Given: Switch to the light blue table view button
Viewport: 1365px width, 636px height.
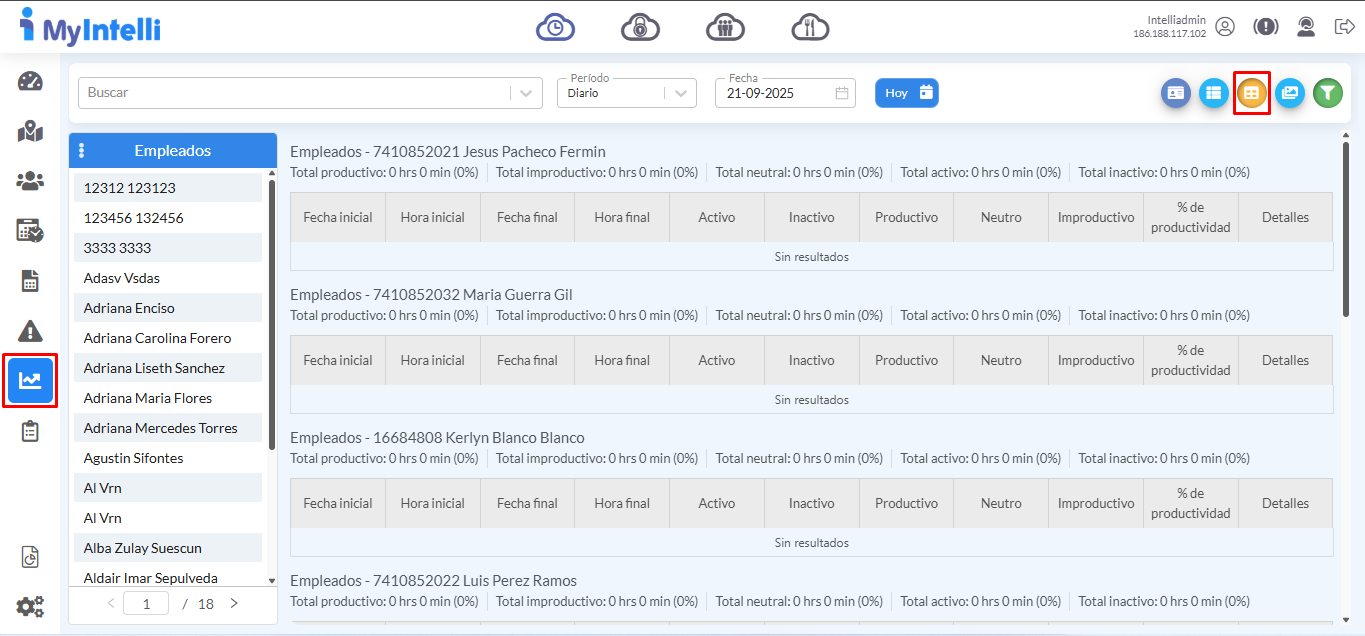Looking at the screenshot, I should (x=1213, y=93).
